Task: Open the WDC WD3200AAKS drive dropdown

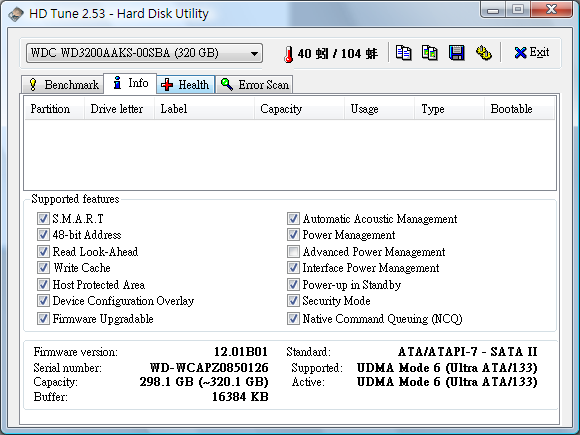Action: (x=144, y=53)
